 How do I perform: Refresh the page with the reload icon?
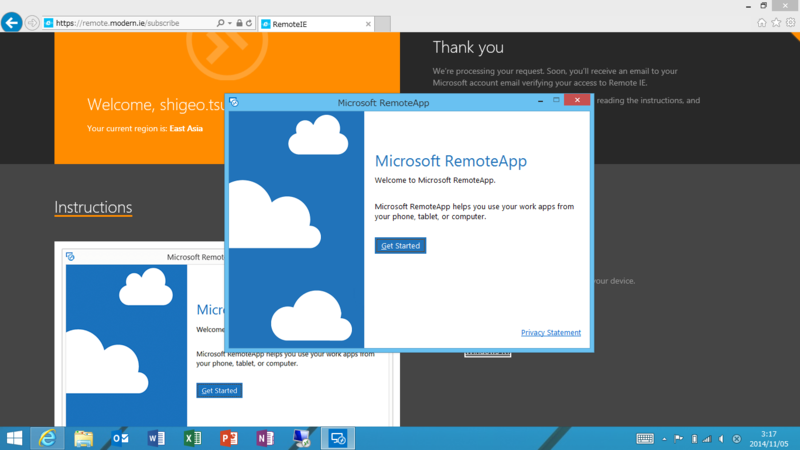(249, 23)
